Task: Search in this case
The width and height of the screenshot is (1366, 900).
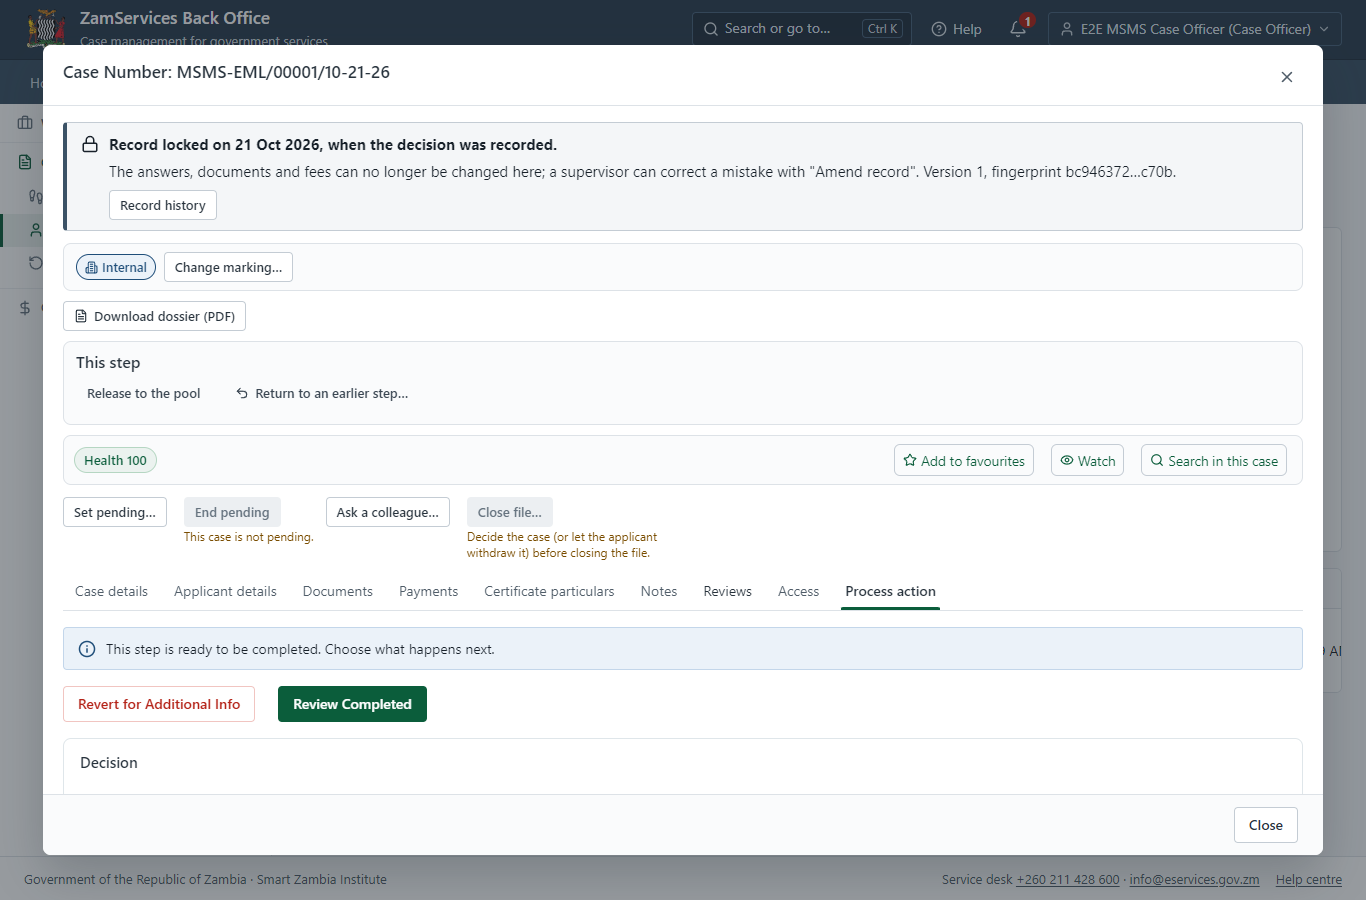Action: (x=1214, y=460)
